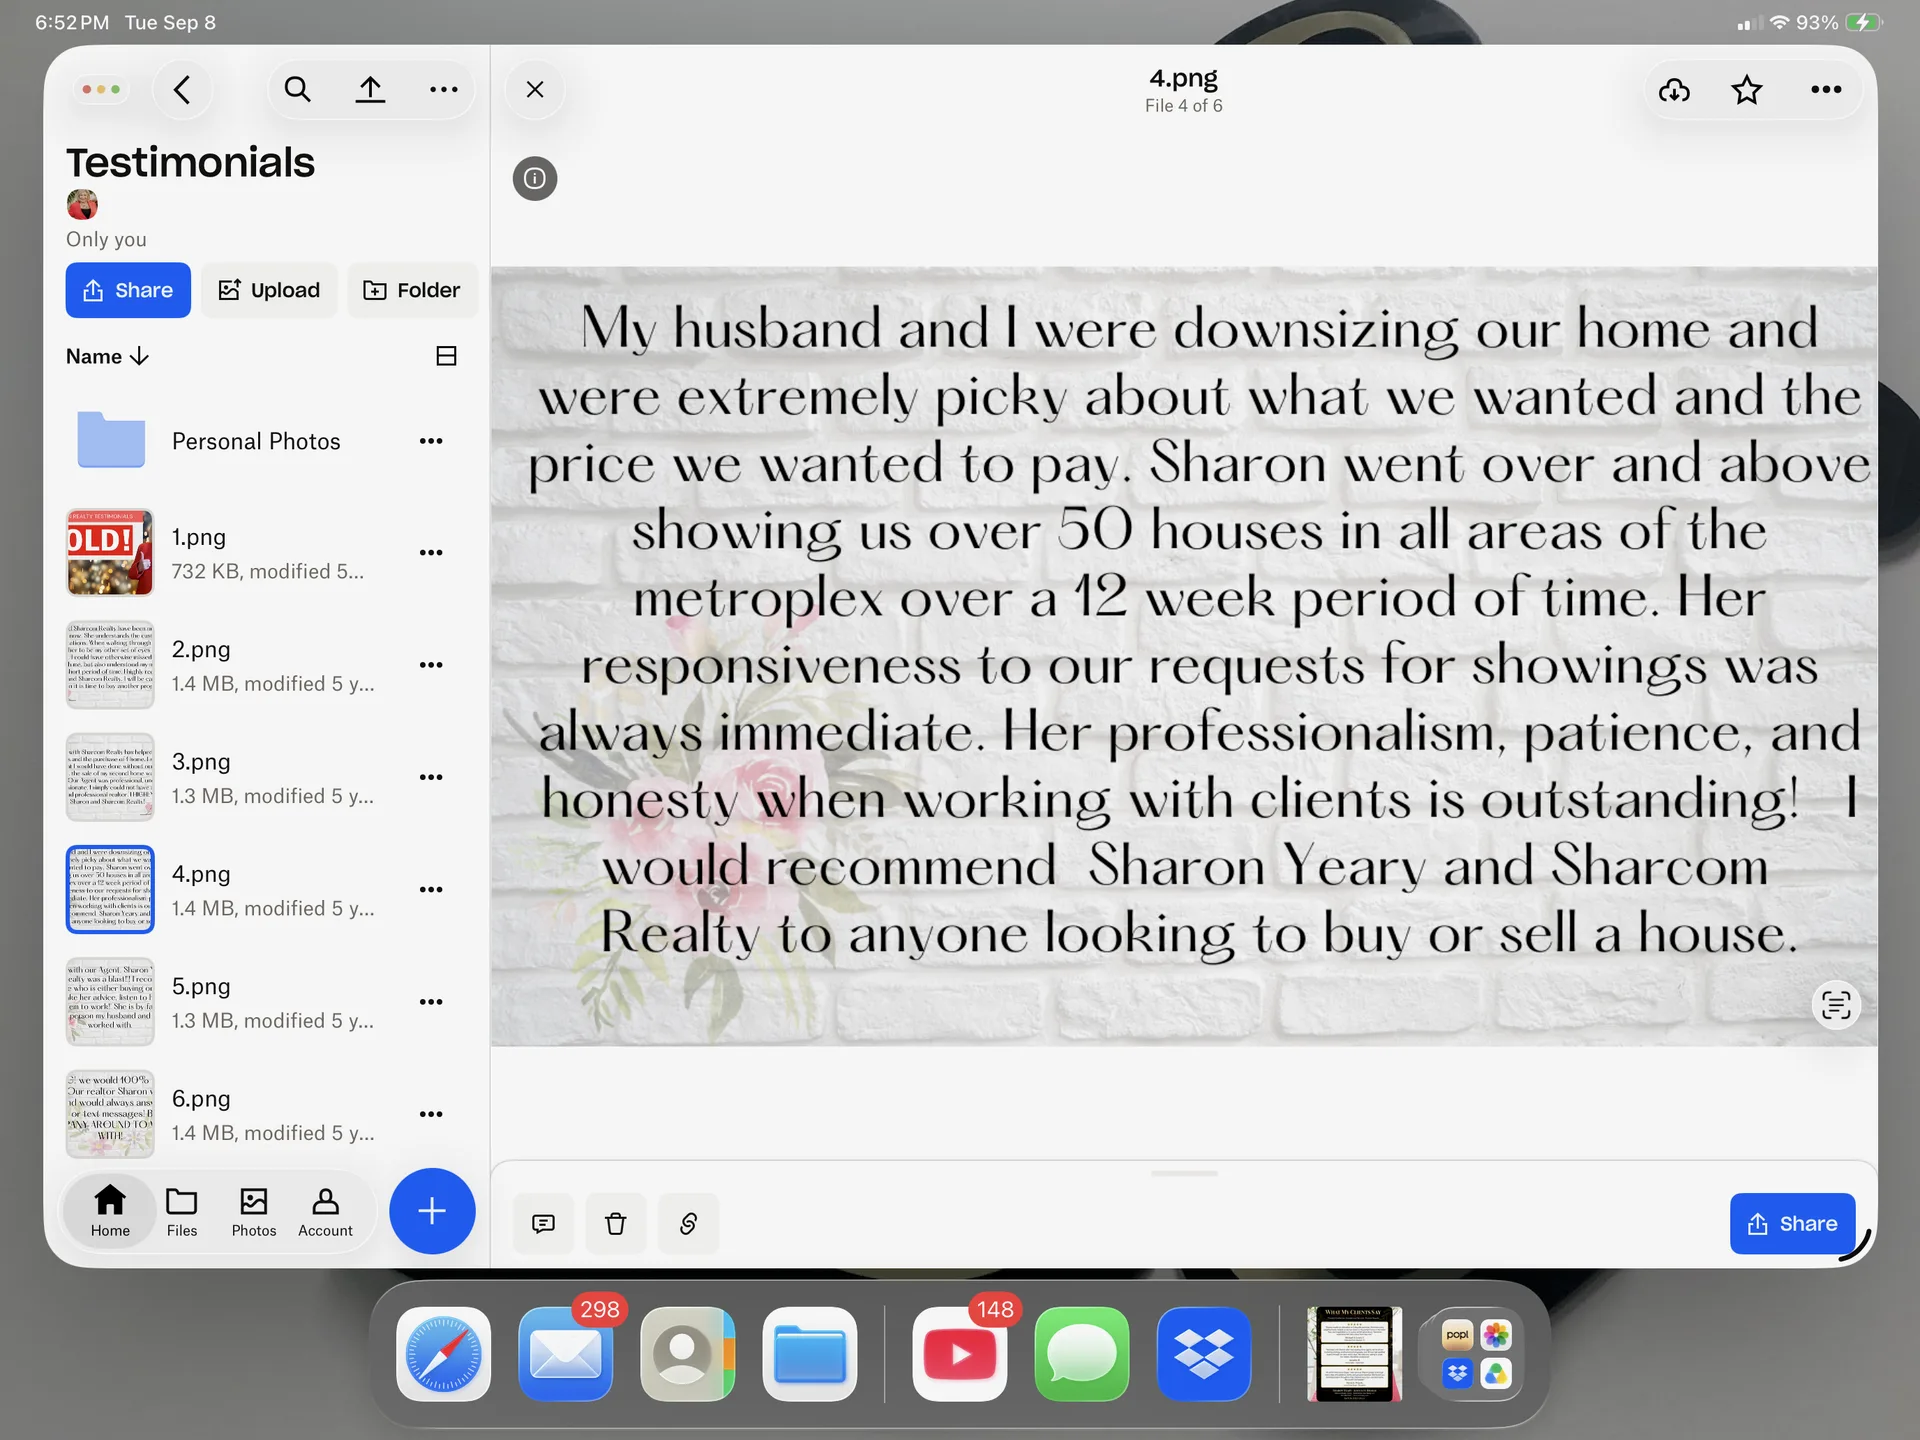The height and width of the screenshot is (1440, 1920).
Task: Open the preview more options menu
Action: 1826,90
